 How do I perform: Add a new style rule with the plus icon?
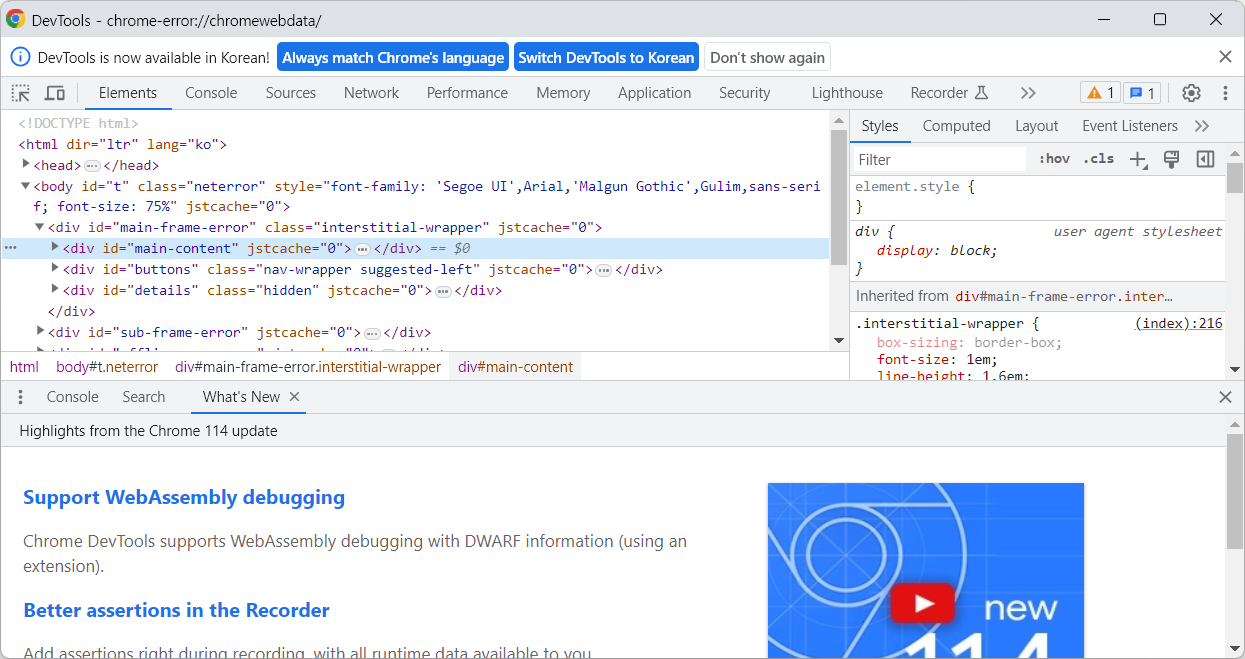point(1137,159)
